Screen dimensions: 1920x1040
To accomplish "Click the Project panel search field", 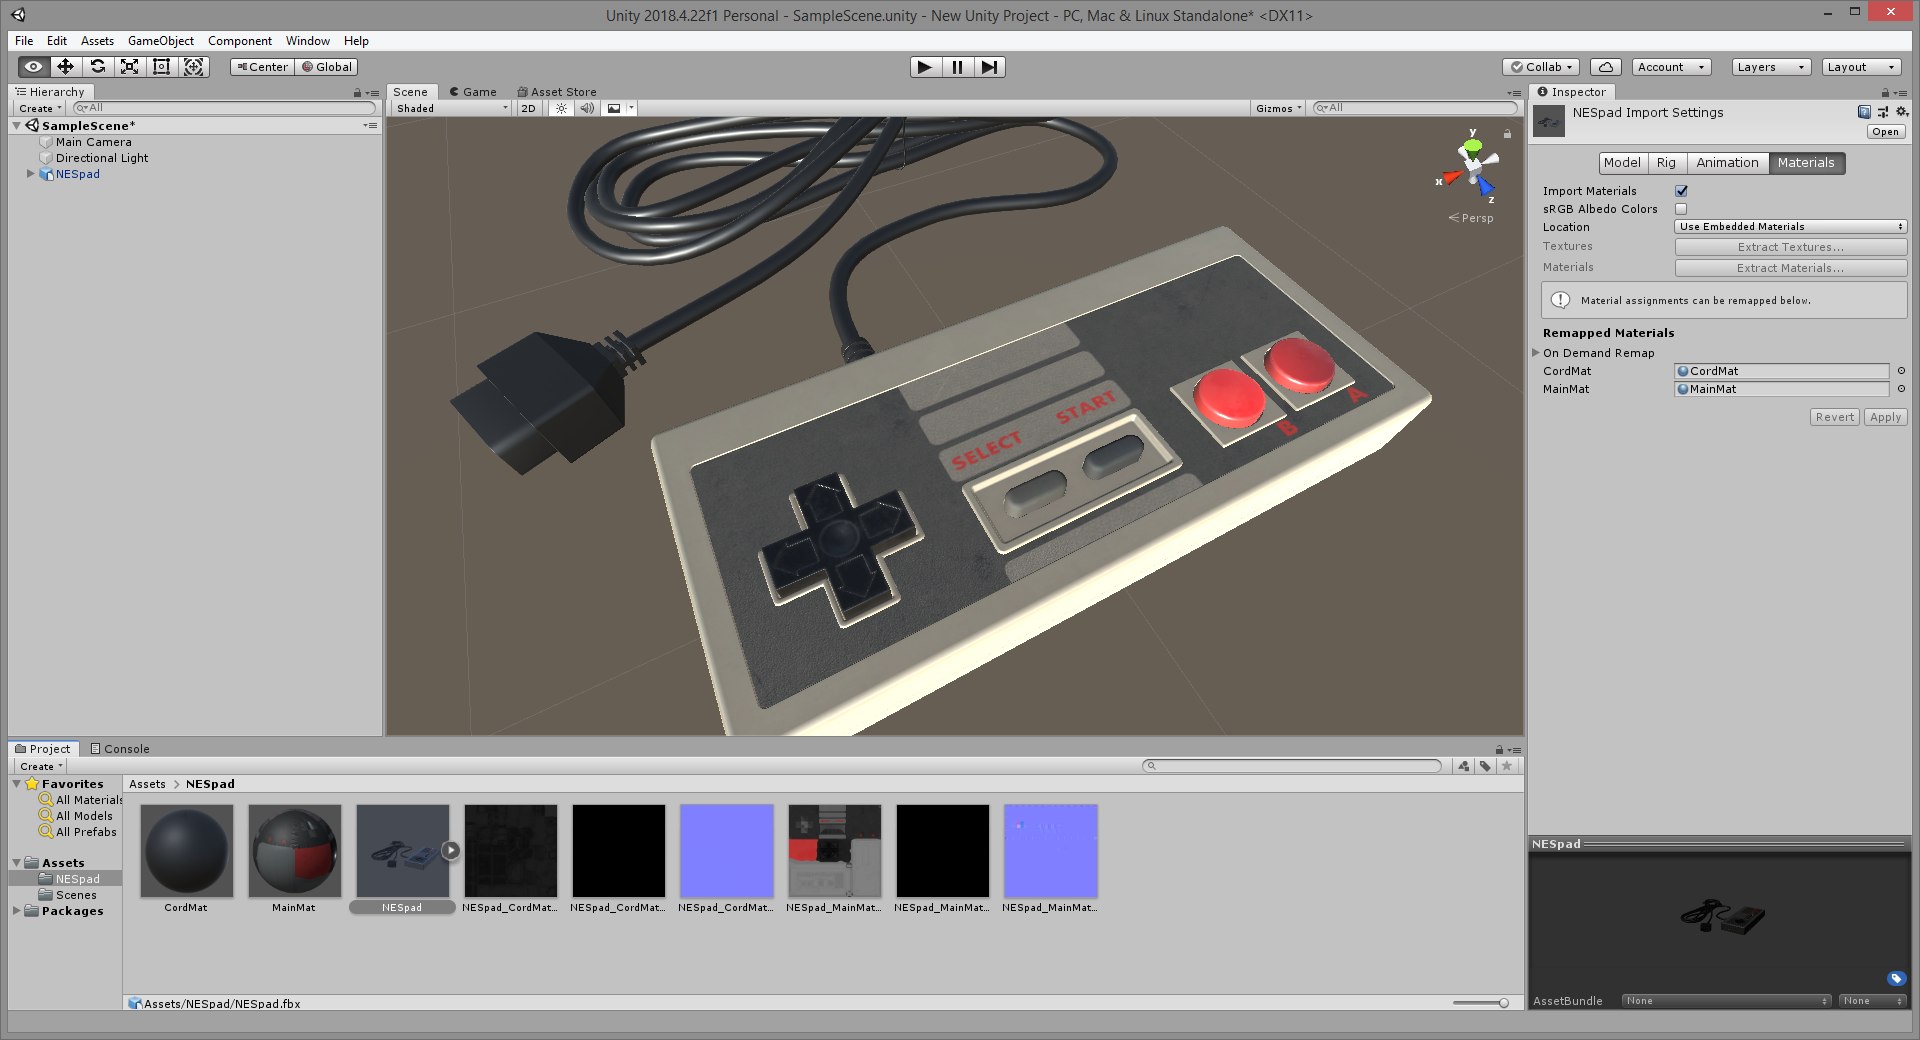I will [1292, 766].
